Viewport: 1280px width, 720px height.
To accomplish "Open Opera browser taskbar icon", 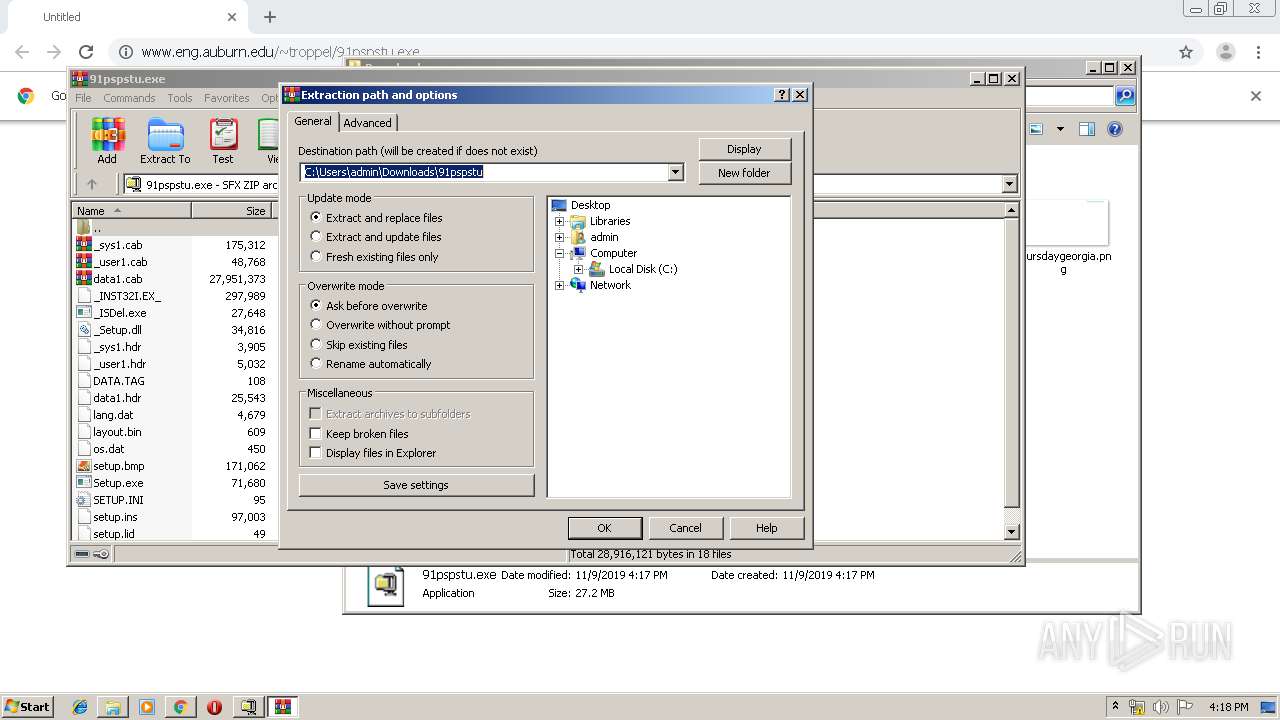I will pyautogui.click(x=214, y=707).
